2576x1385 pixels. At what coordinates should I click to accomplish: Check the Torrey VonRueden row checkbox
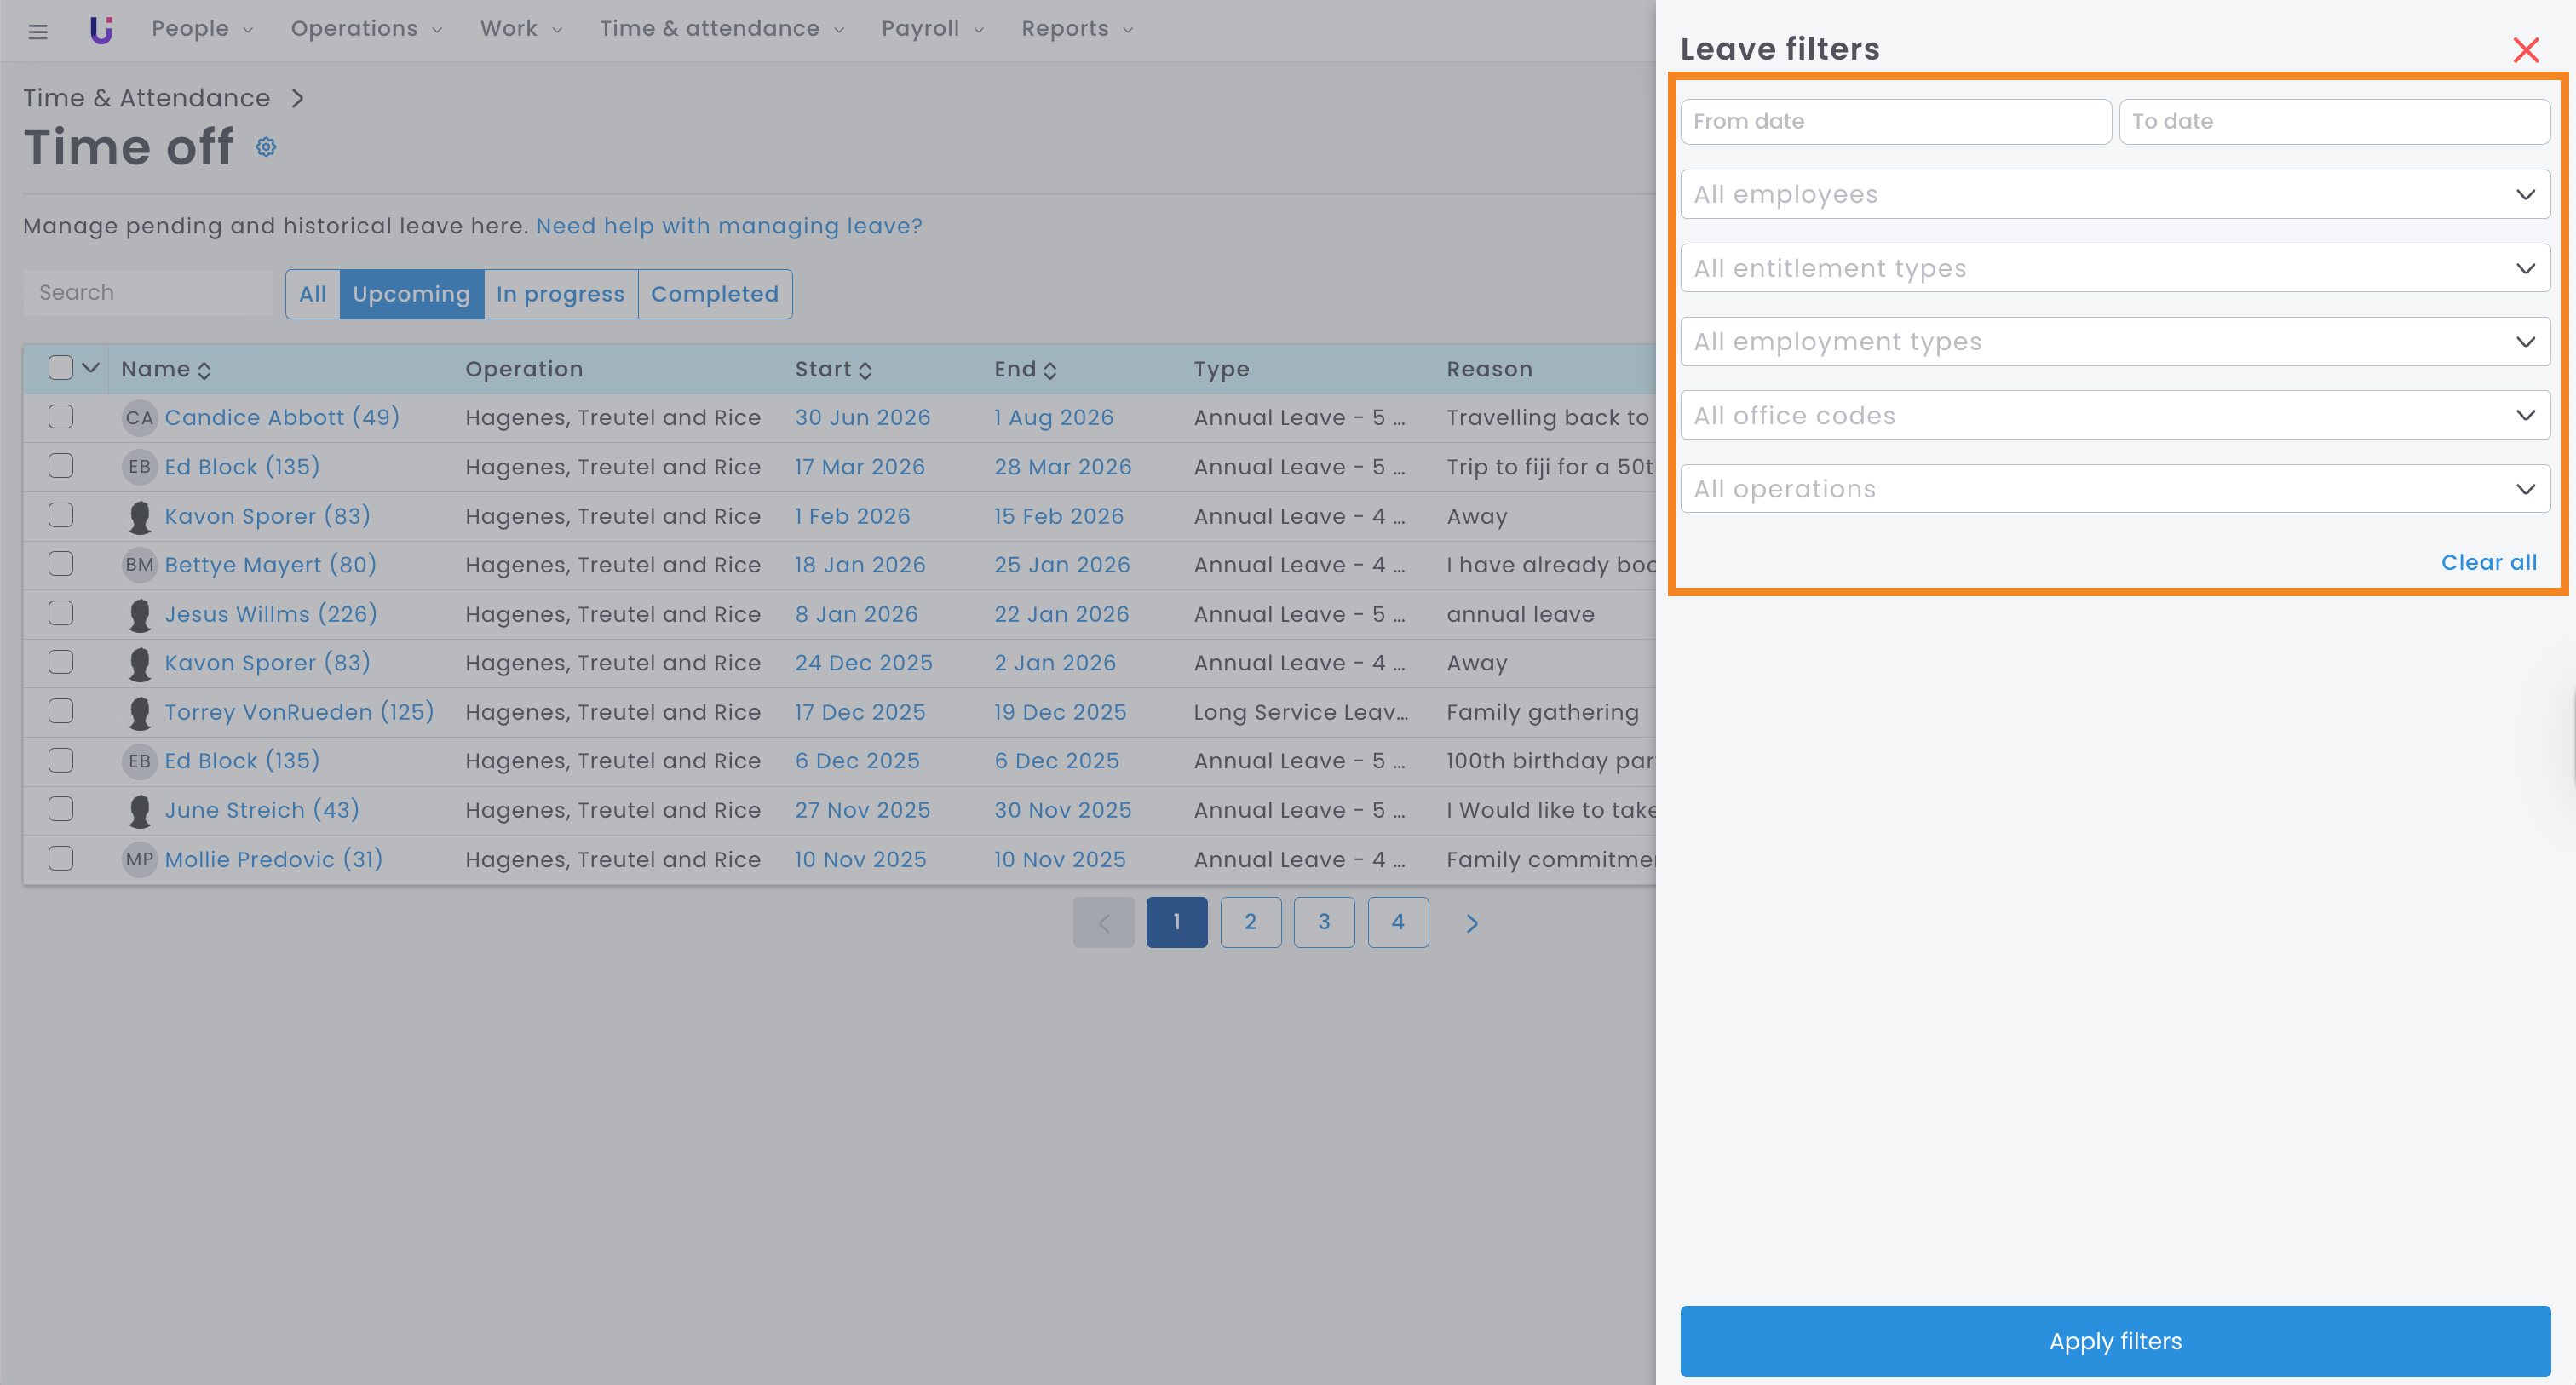61,711
